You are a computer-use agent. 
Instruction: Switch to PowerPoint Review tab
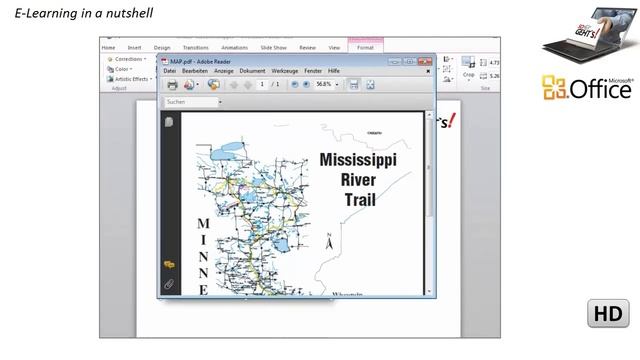click(307, 48)
